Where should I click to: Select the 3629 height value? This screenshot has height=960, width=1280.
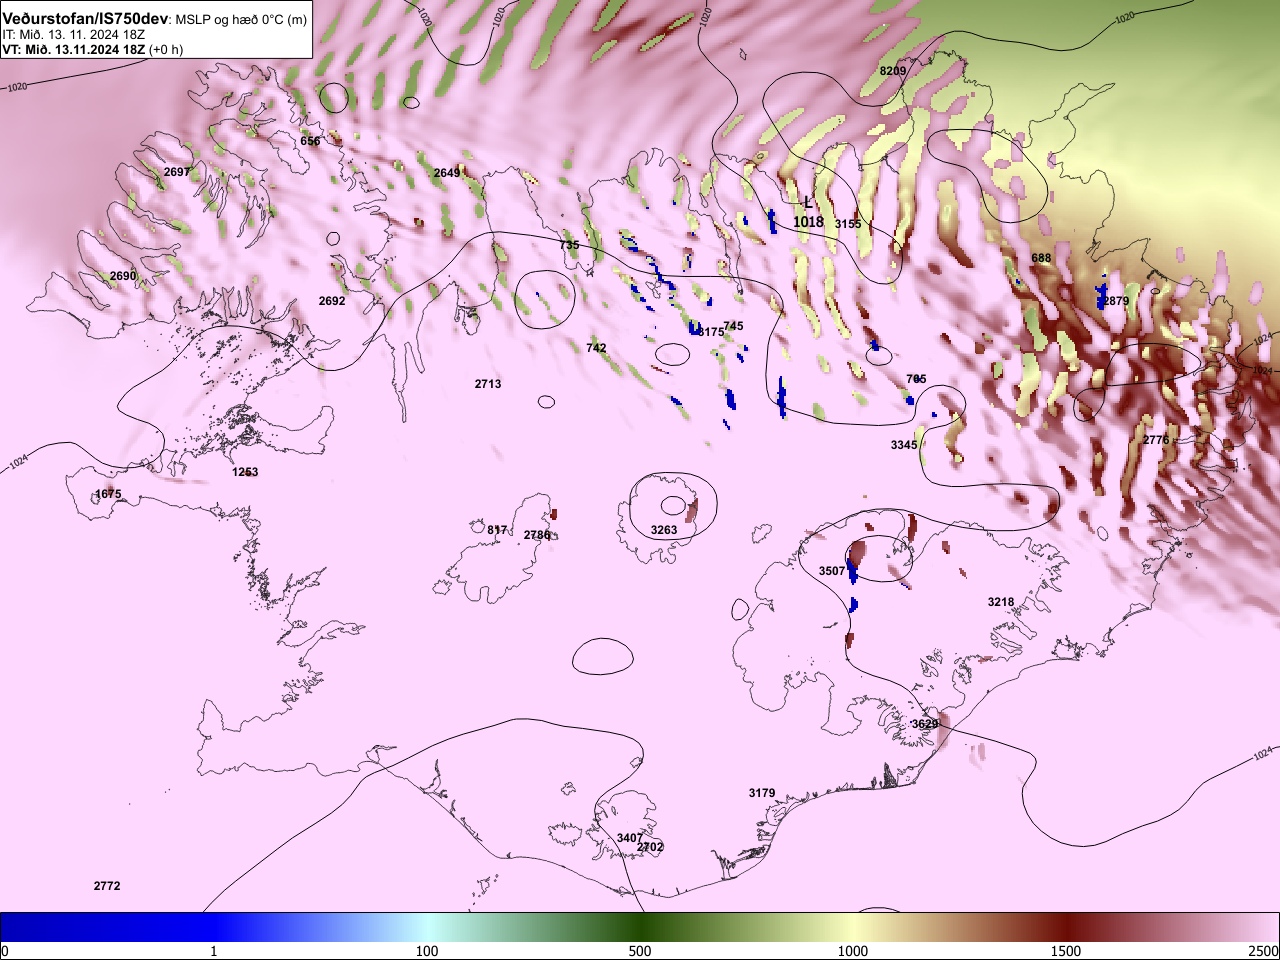pos(925,724)
